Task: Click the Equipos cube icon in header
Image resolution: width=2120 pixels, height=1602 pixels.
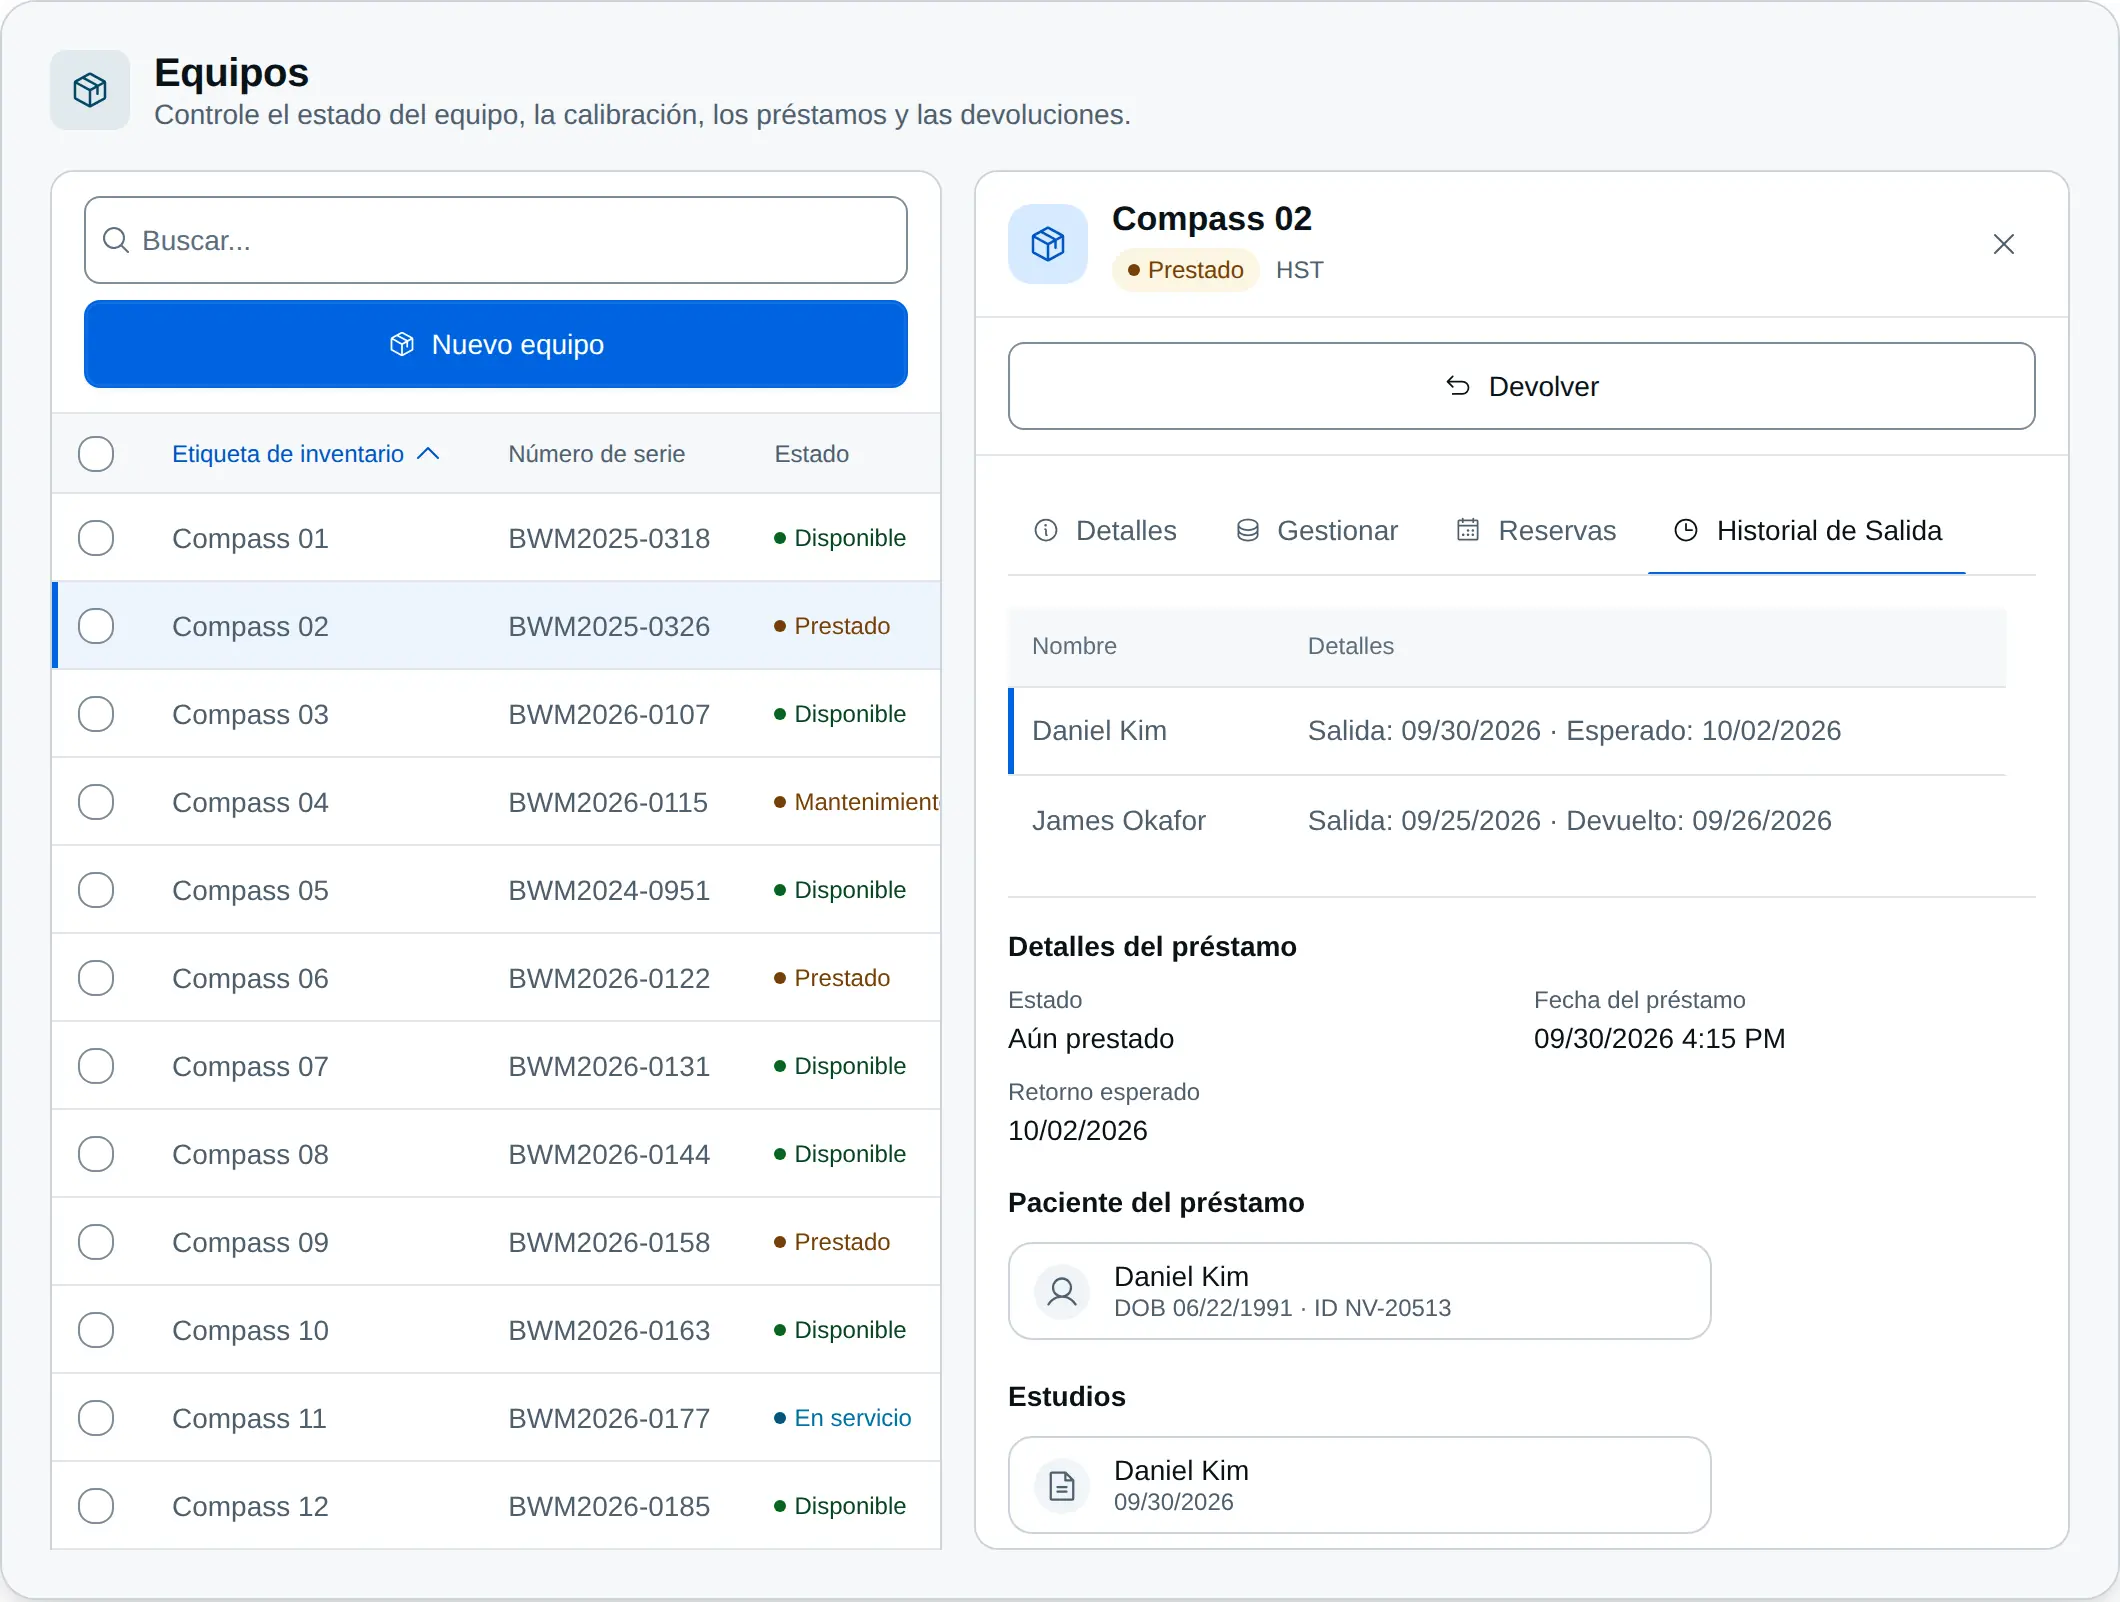Action: (90, 90)
